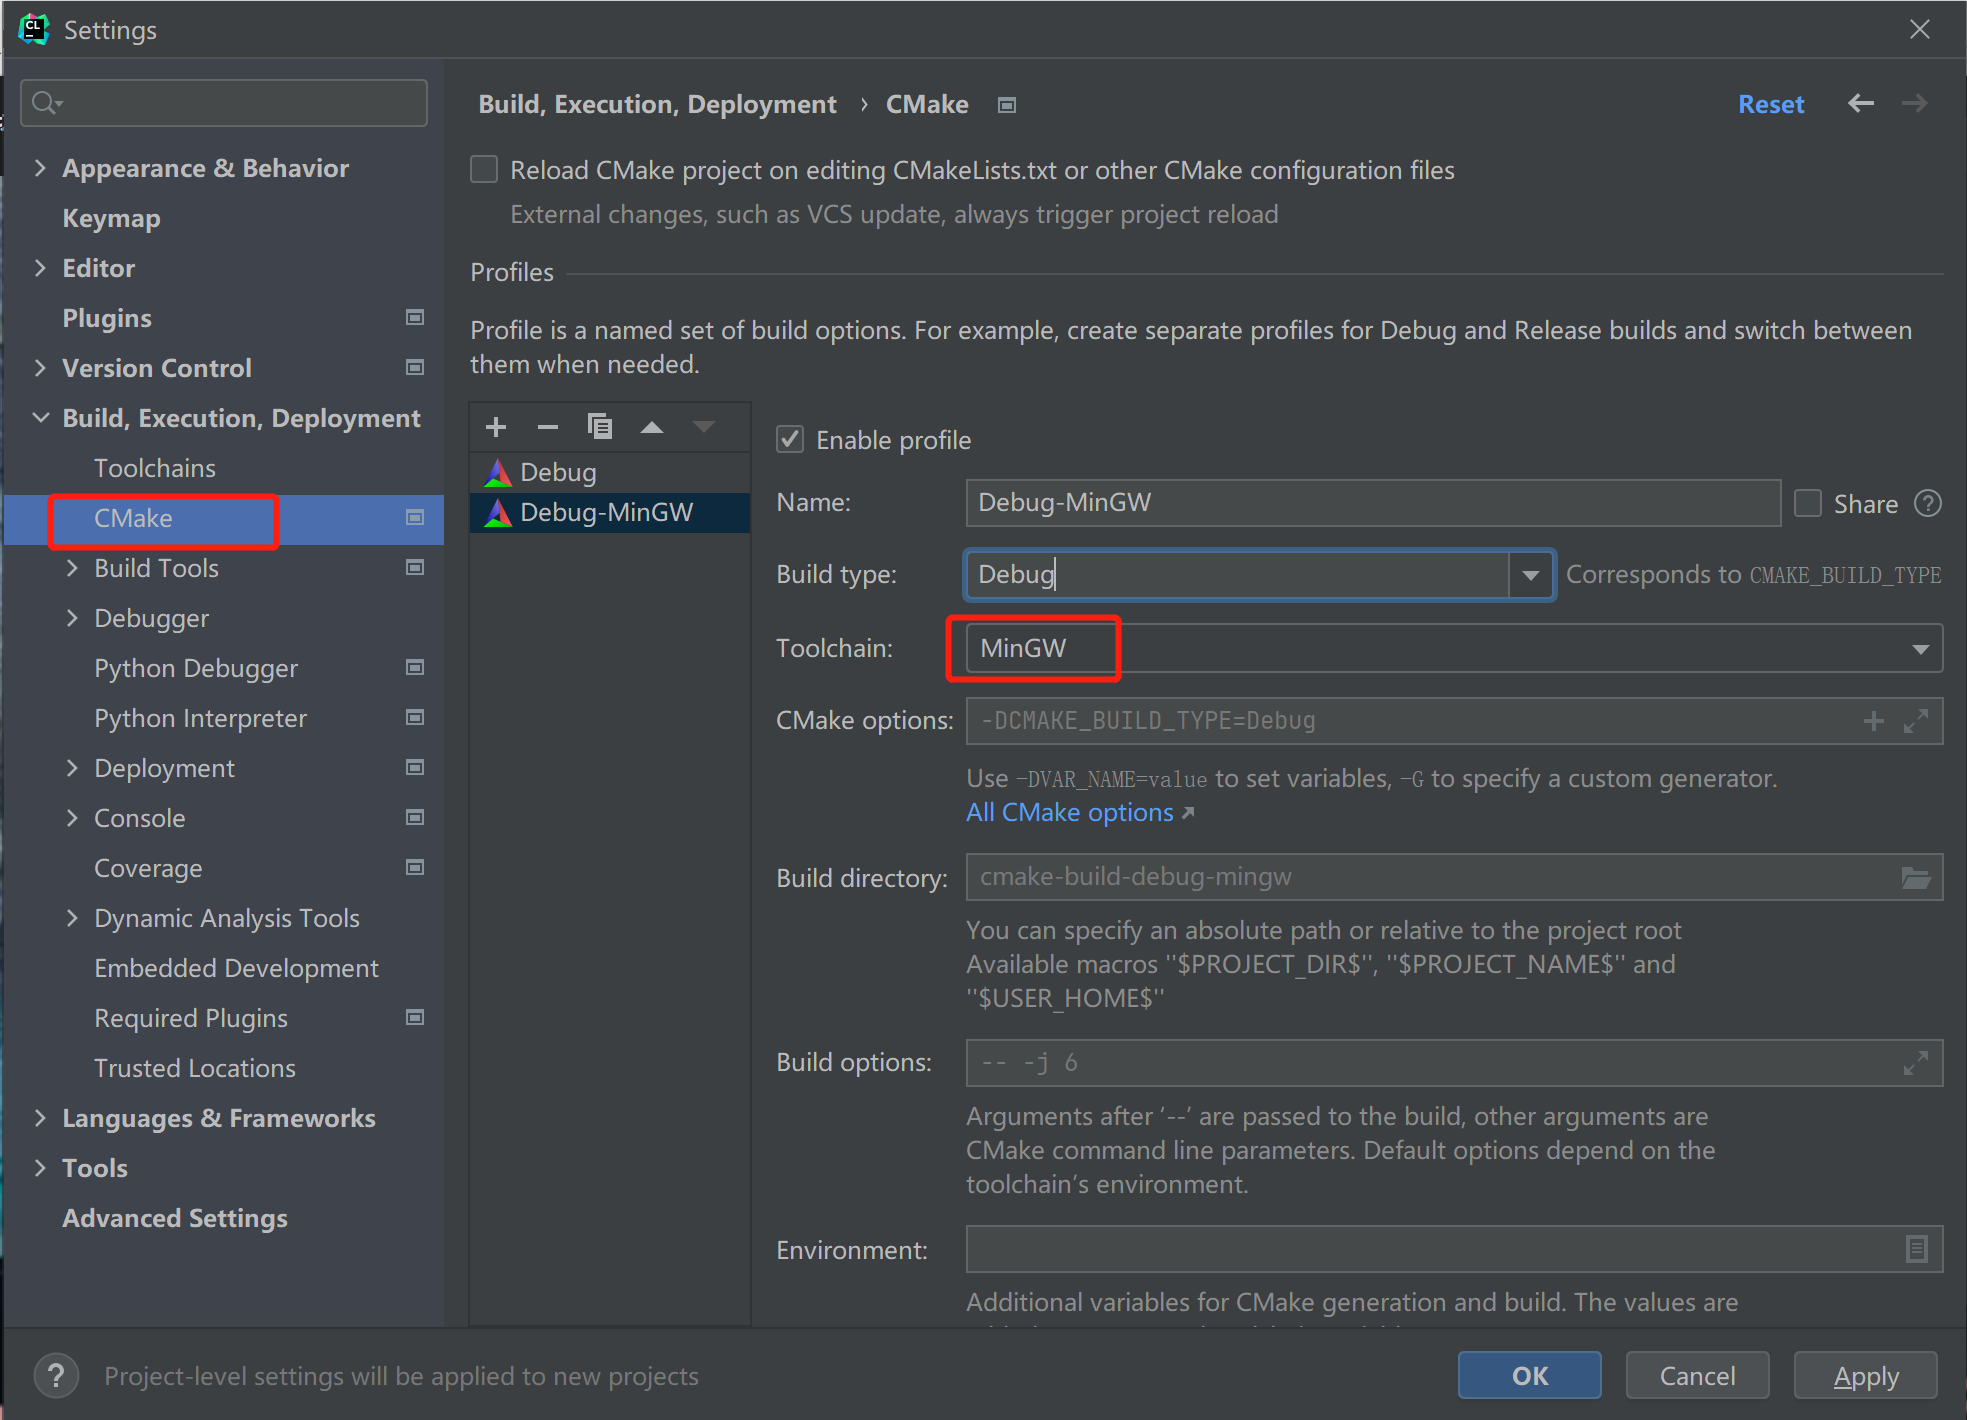This screenshot has height=1420, width=1967.
Task: Click project-level icon beside Console
Action: (x=415, y=818)
